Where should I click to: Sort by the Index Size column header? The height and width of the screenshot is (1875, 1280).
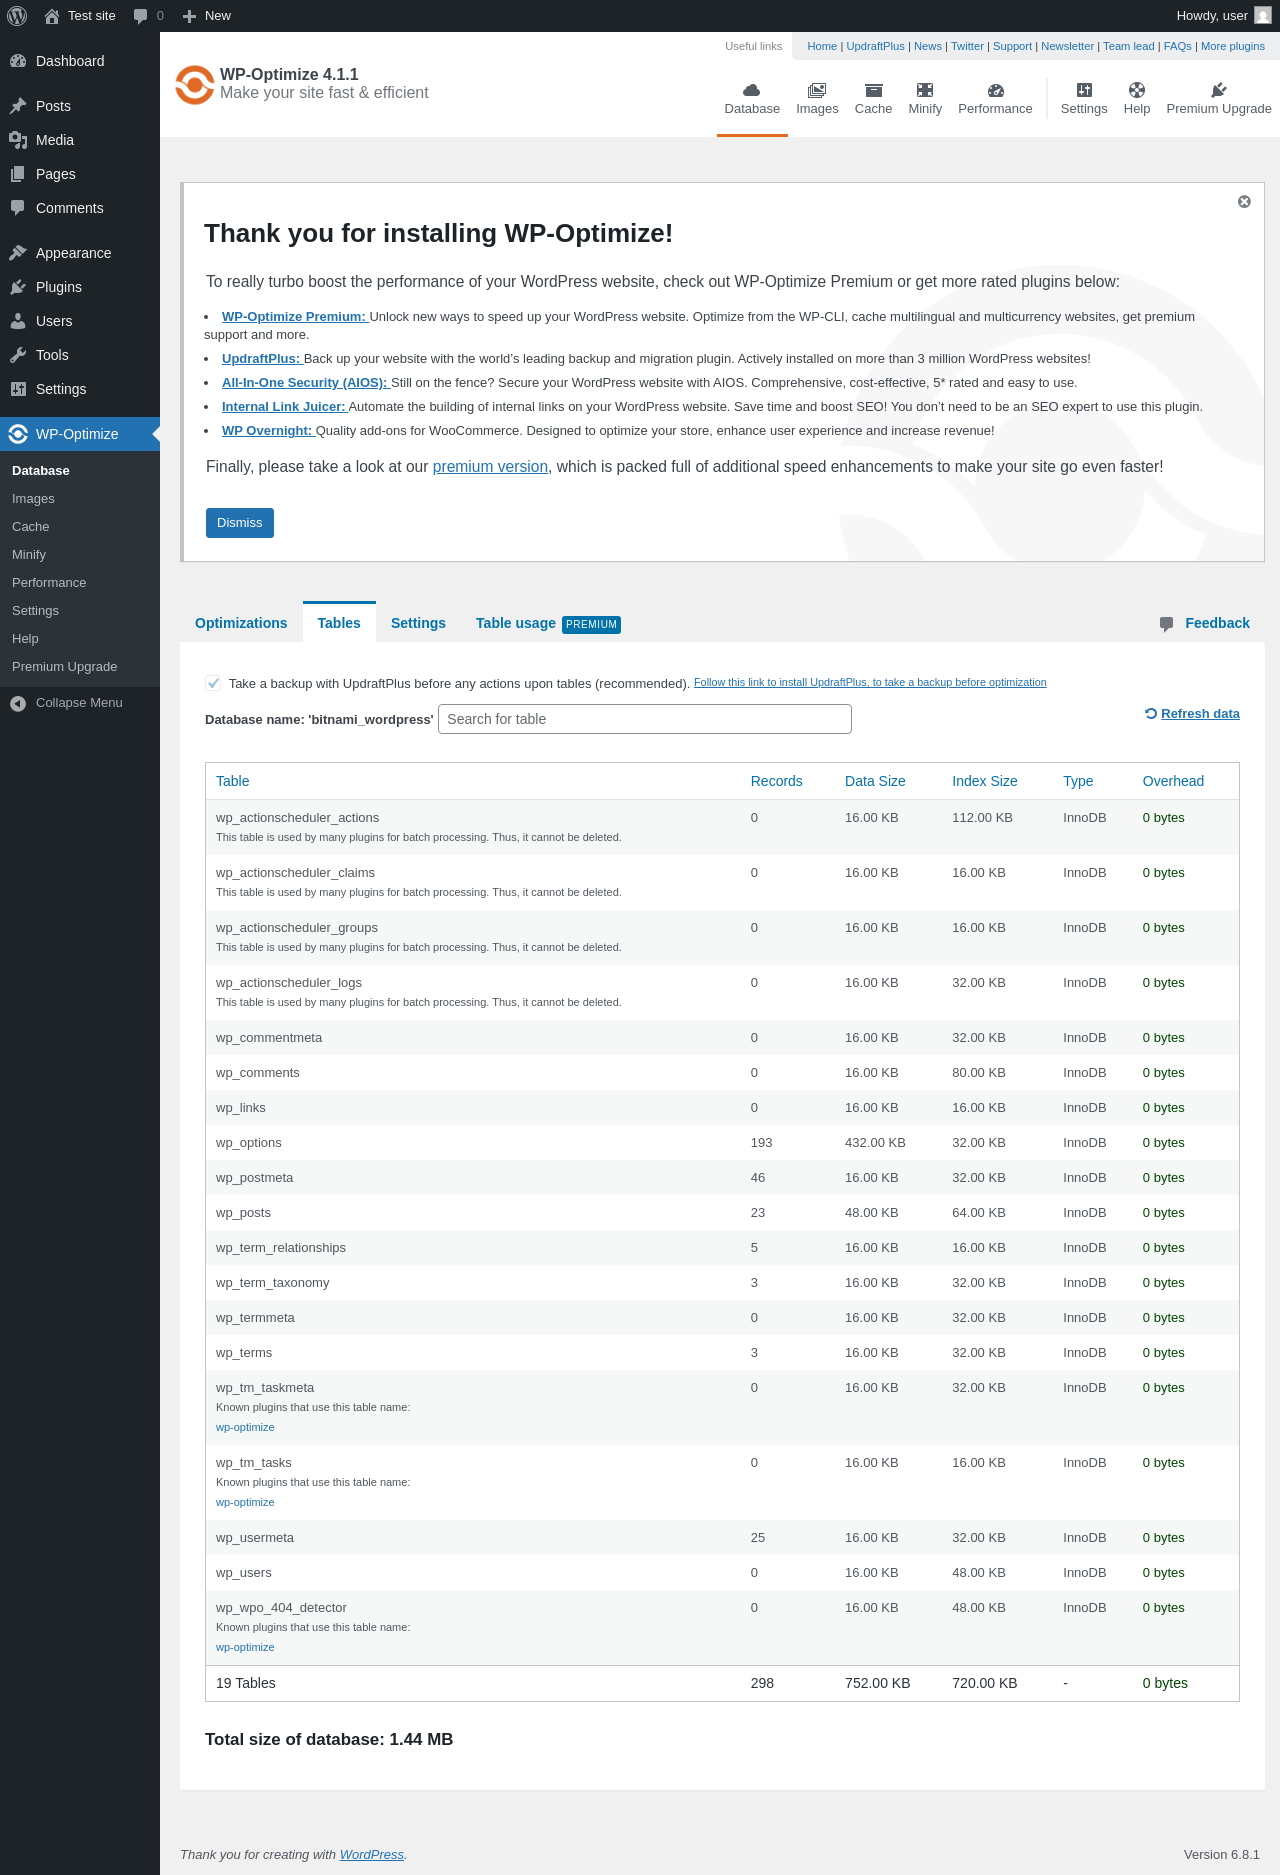pos(985,781)
